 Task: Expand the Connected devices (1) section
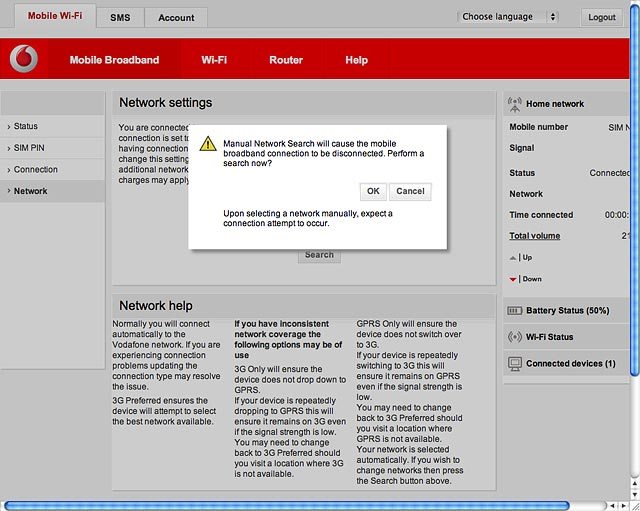tap(567, 363)
